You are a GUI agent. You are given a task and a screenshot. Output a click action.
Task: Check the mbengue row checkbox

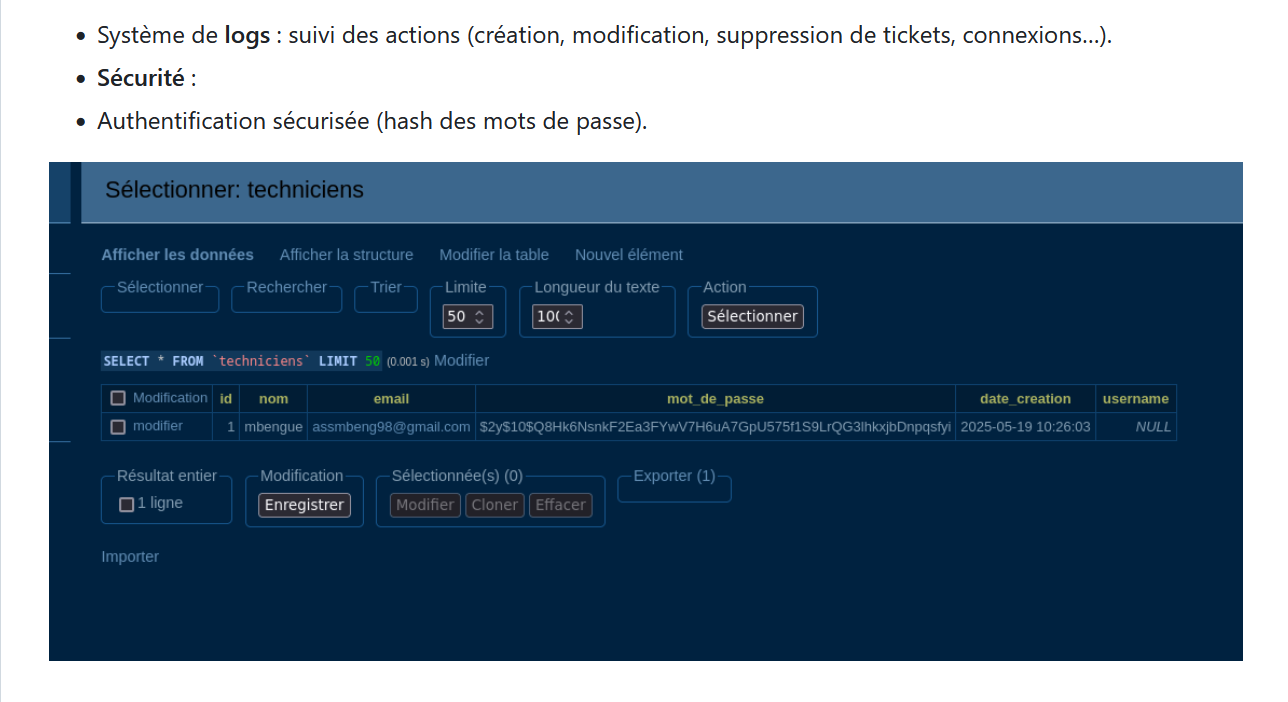(x=118, y=427)
